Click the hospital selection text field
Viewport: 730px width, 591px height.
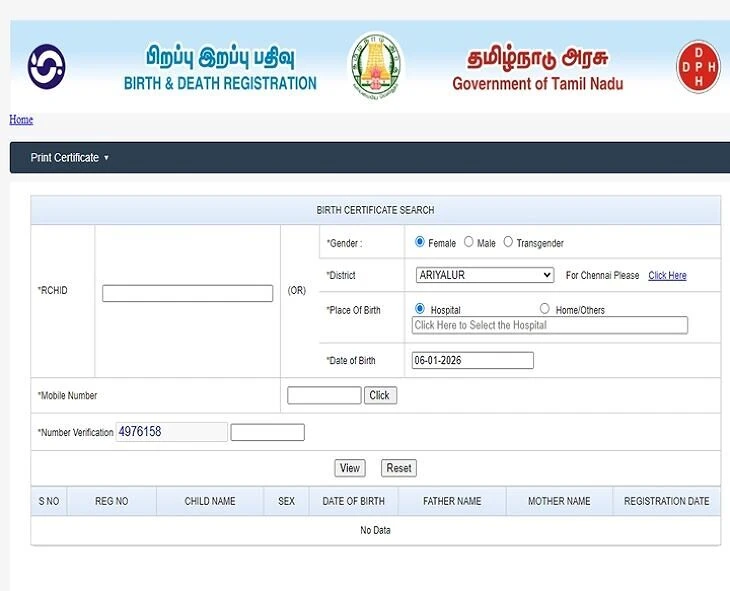click(550, 325)
